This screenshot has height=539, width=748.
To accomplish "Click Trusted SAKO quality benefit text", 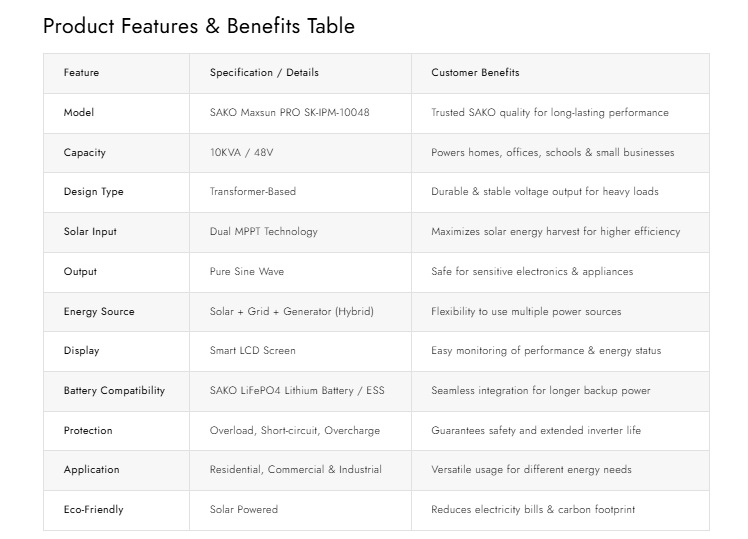I will [x=549, y=113].
